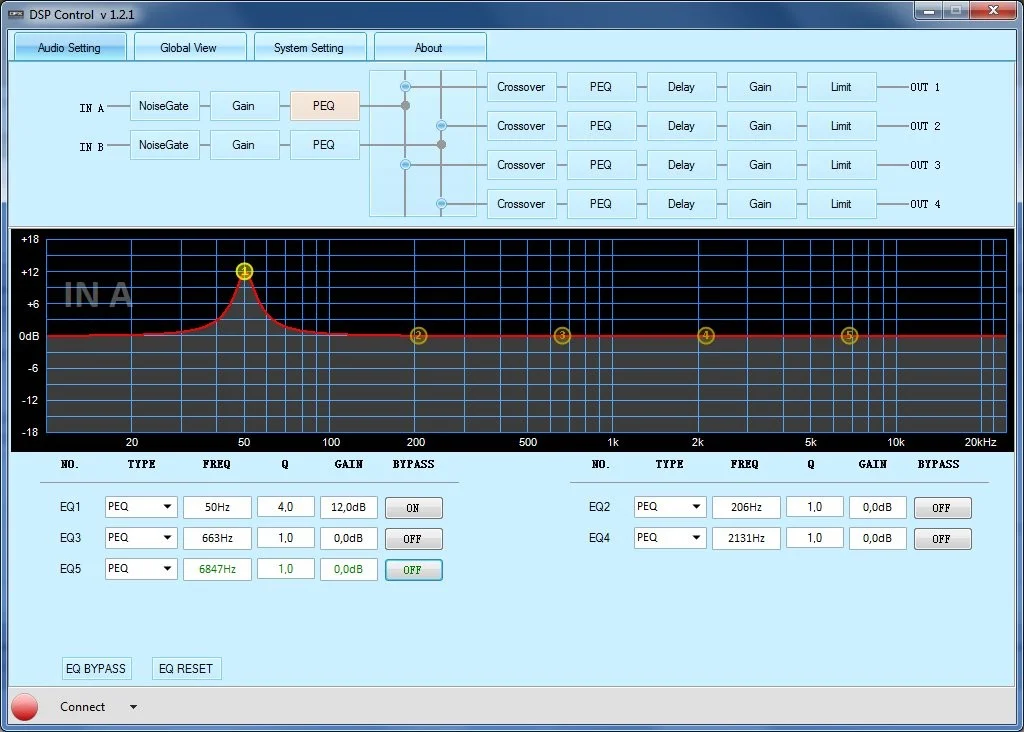Select EQ point 5 marker on graph
Screen dimensions: 1024x732
849,336
